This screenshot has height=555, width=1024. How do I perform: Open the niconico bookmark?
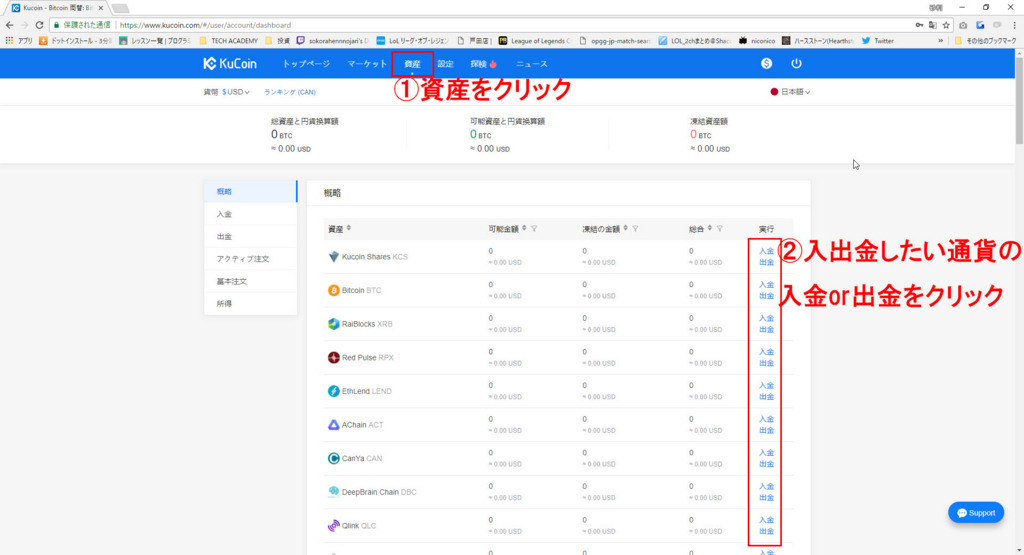pyautogui.click(x=757, y=40)
